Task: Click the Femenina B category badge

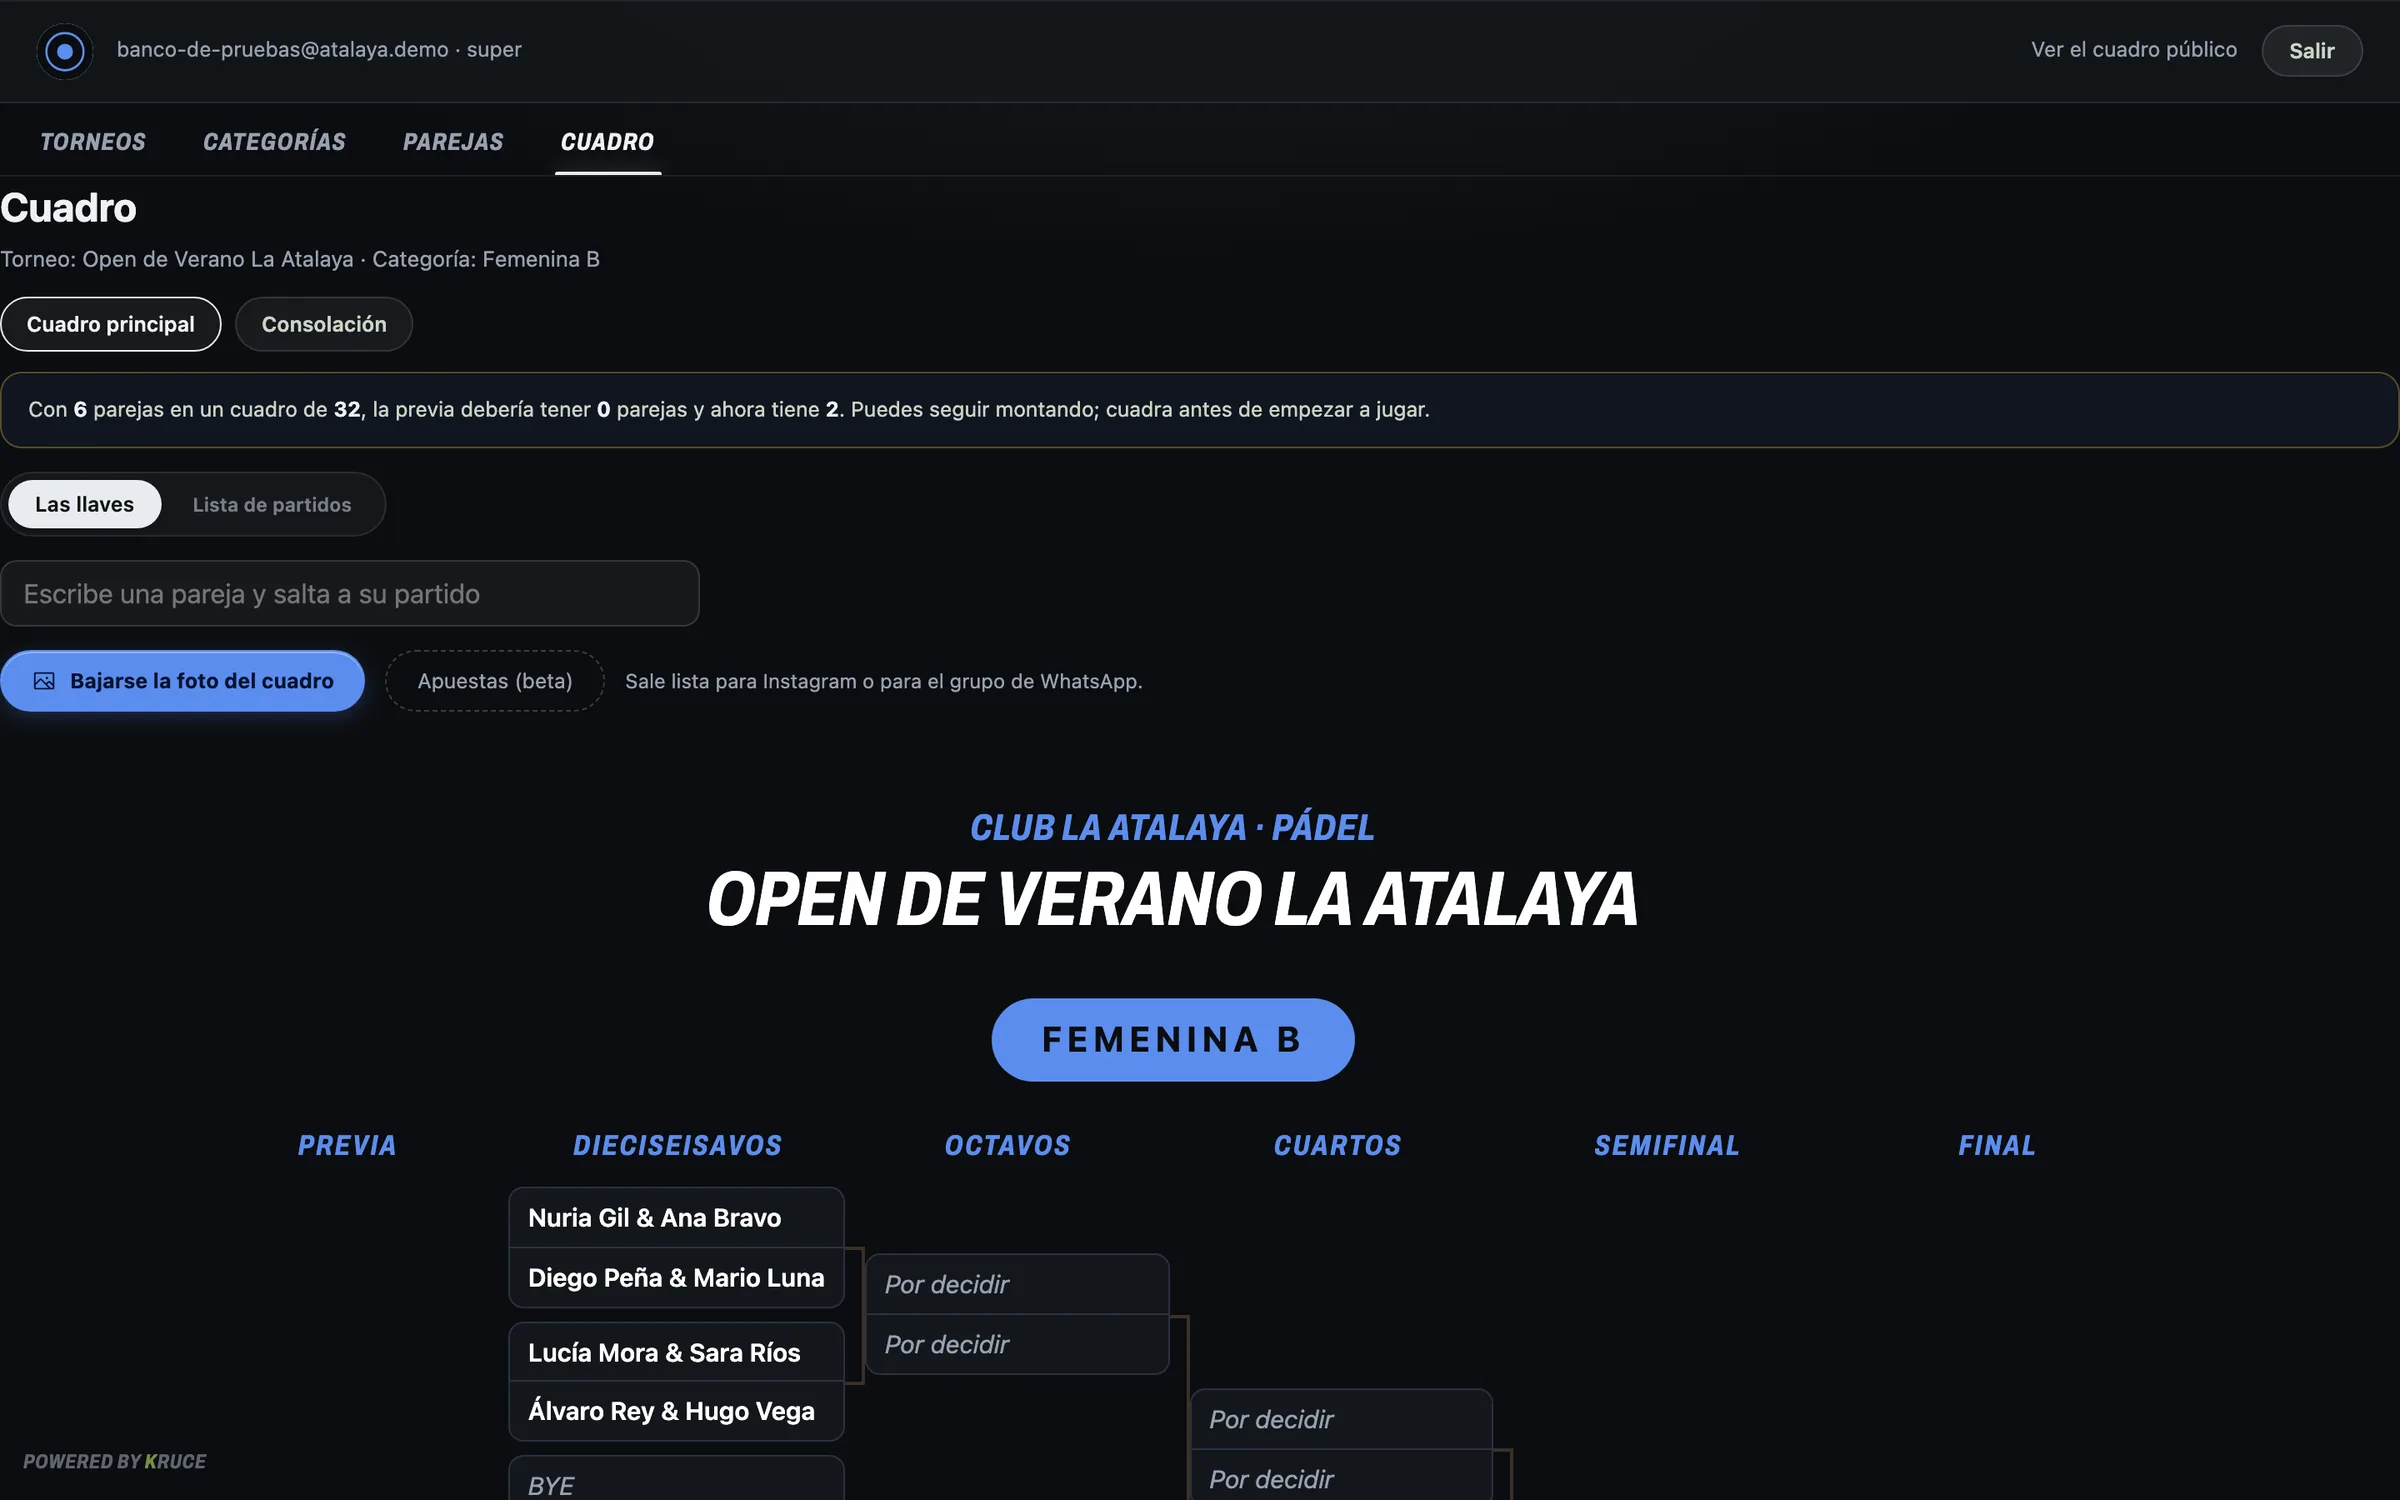Action: pyautogui.click(x=1173, y=1039)
